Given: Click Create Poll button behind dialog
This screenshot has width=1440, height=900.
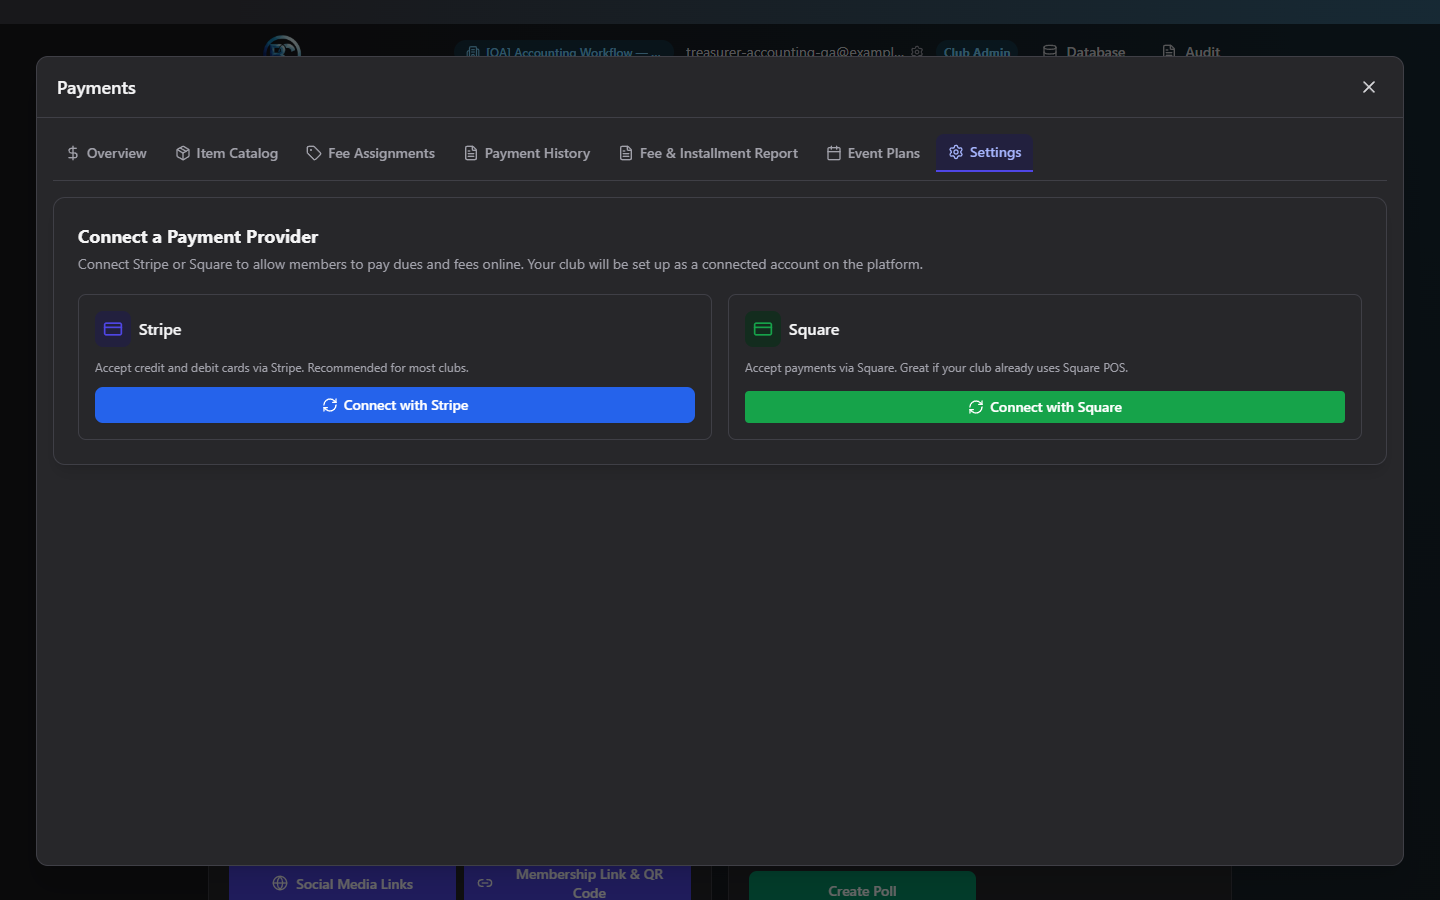Looking at the screenshot, I should coord(862,888).
